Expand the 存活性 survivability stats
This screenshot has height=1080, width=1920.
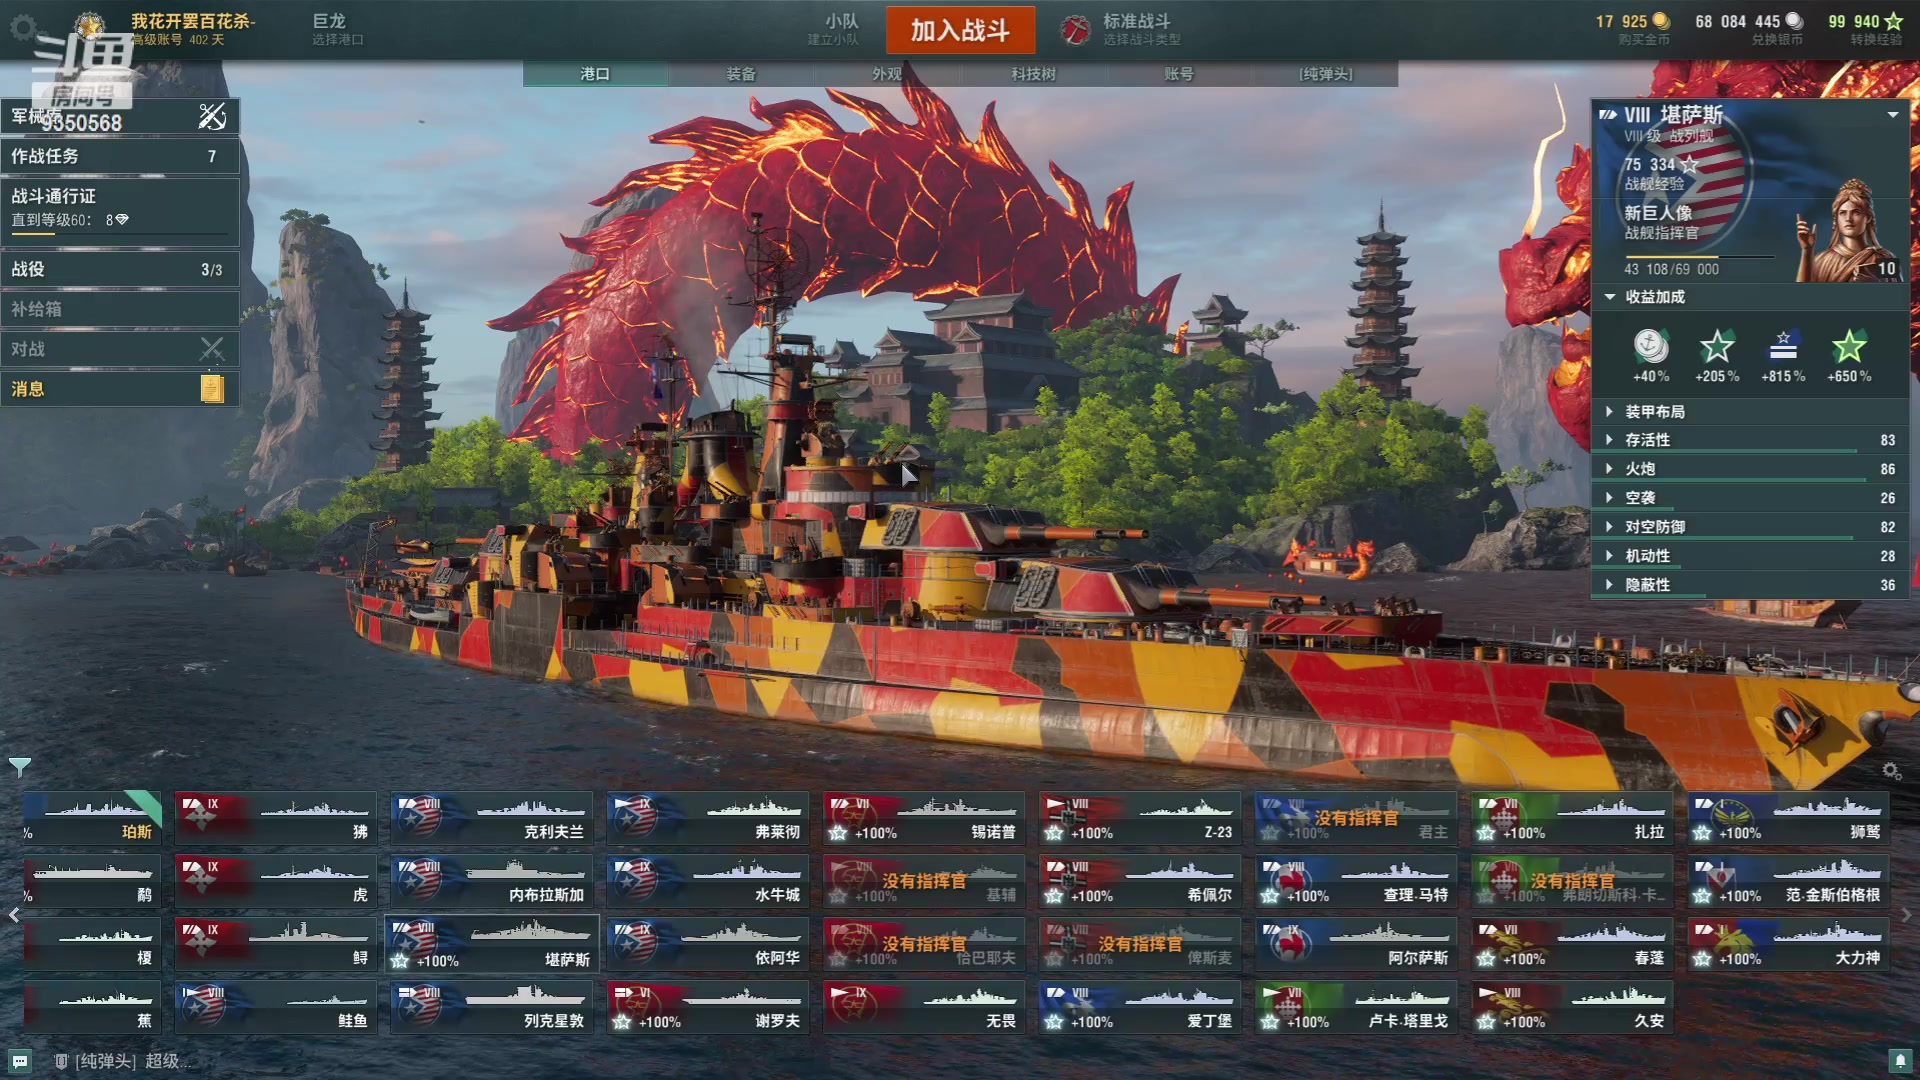1750,440
